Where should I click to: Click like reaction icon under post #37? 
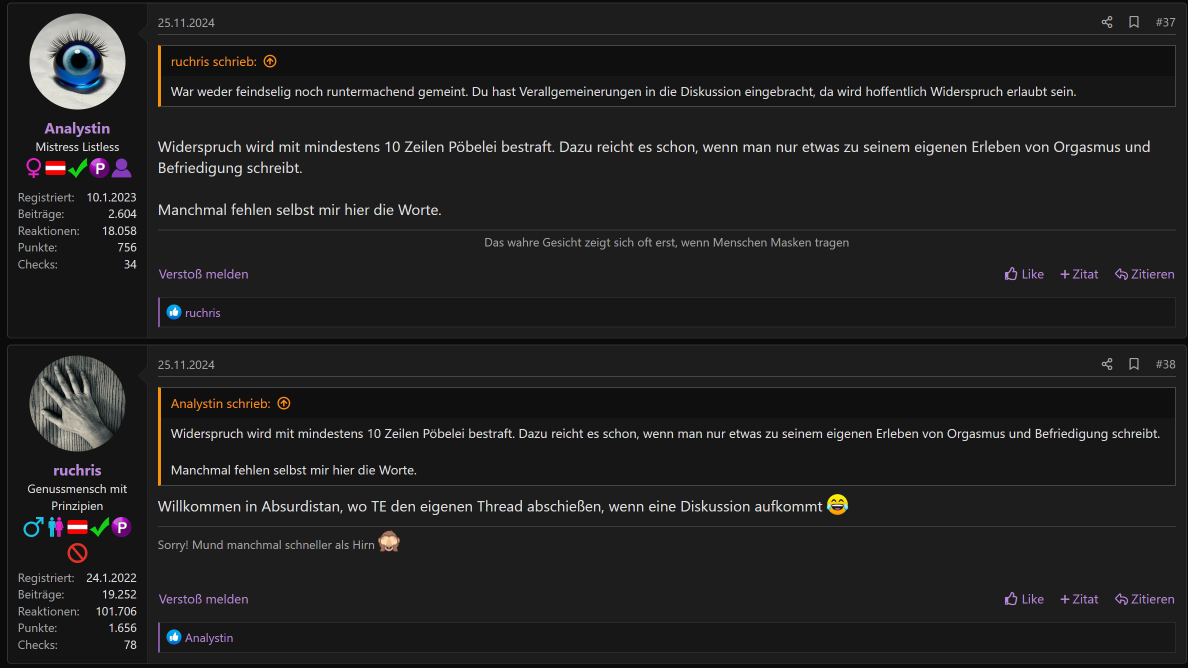coord(174,312)
